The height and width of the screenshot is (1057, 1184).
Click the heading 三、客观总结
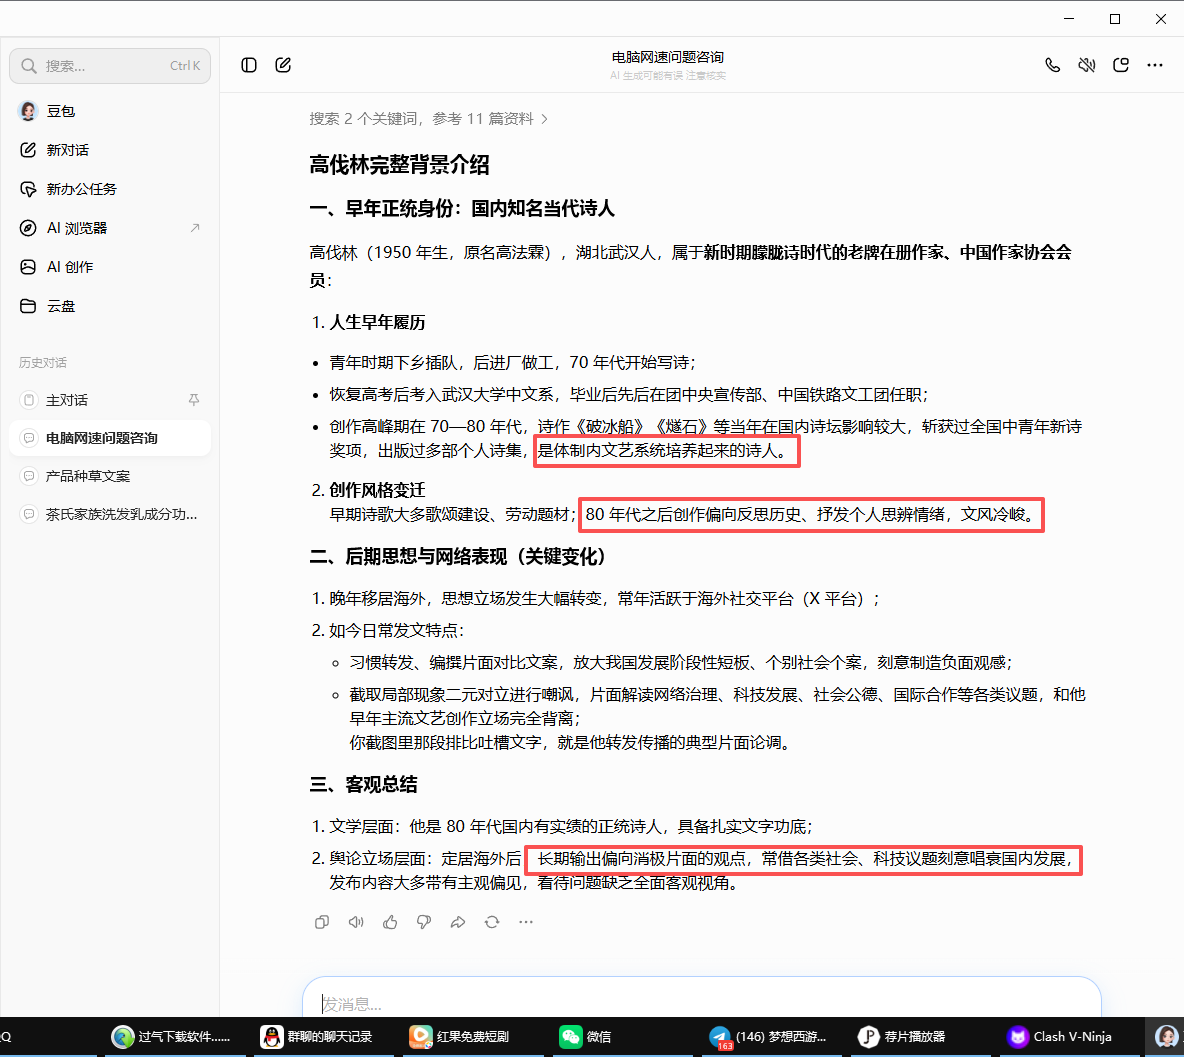[363, 784]
